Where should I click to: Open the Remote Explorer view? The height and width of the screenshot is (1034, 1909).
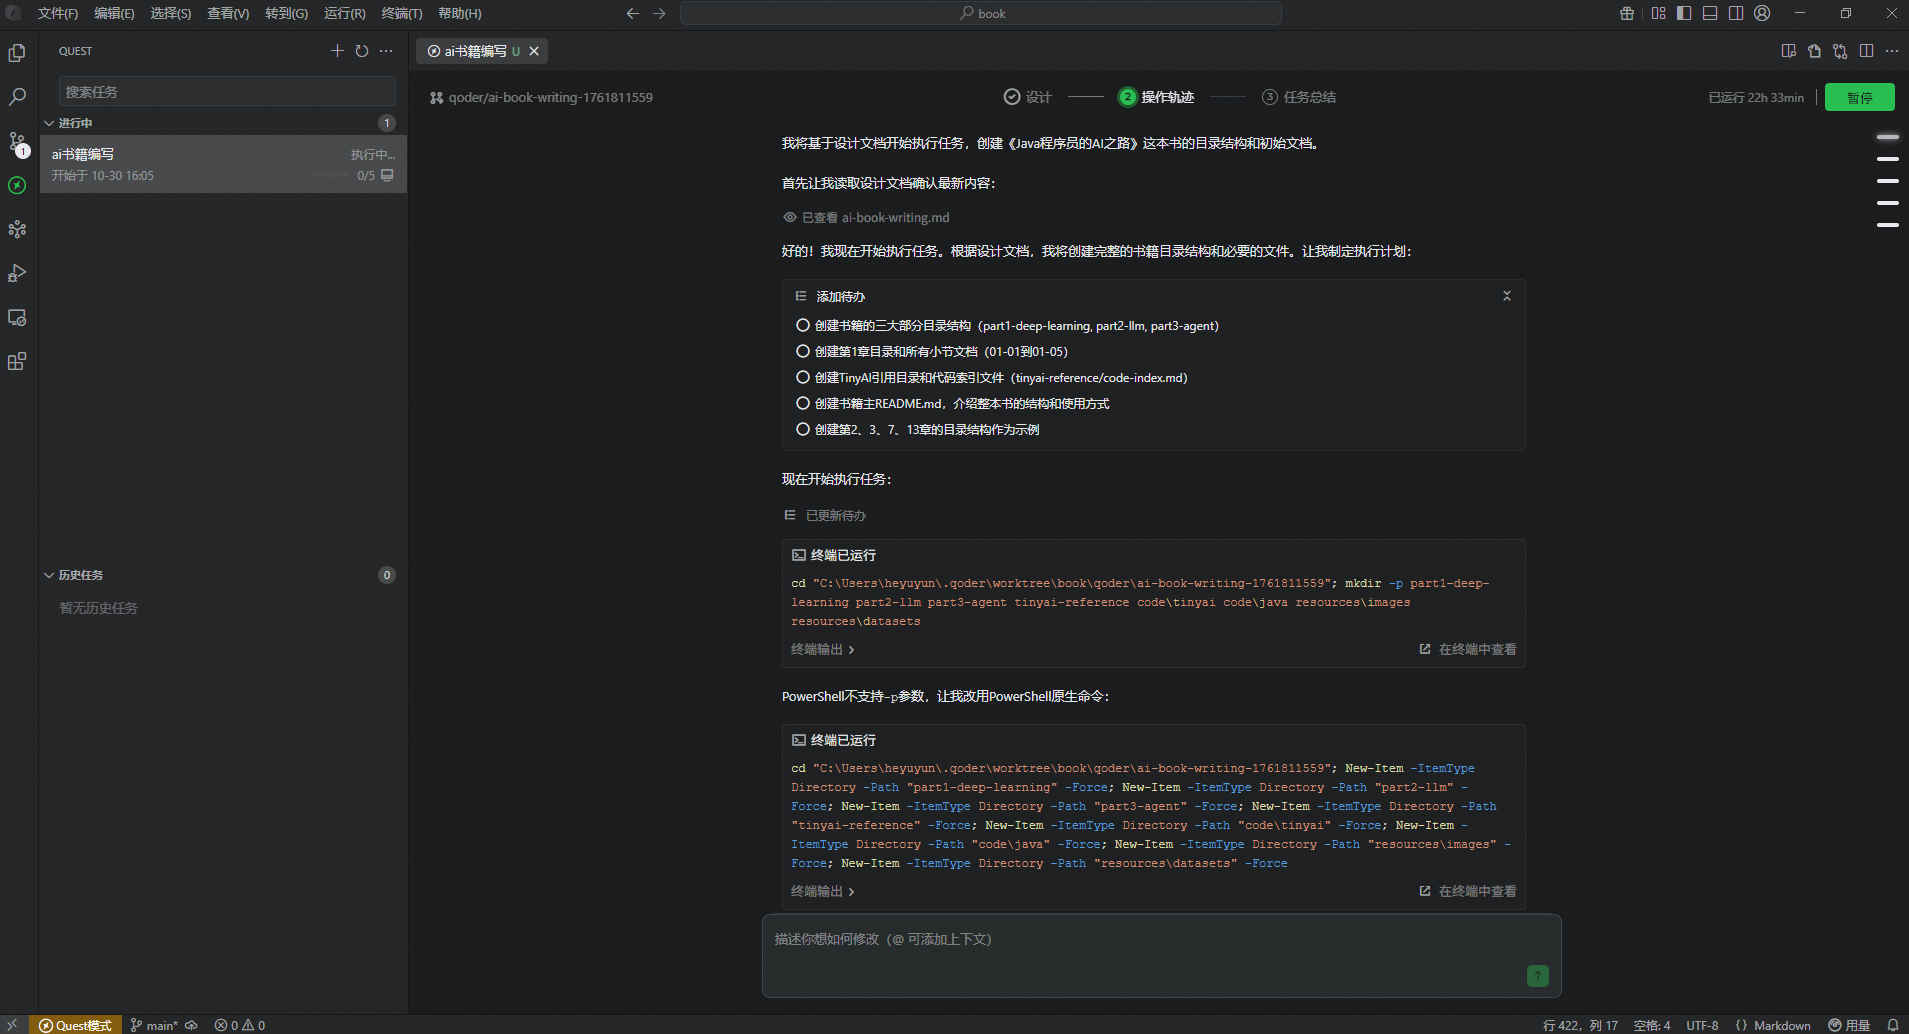(17, 317)
